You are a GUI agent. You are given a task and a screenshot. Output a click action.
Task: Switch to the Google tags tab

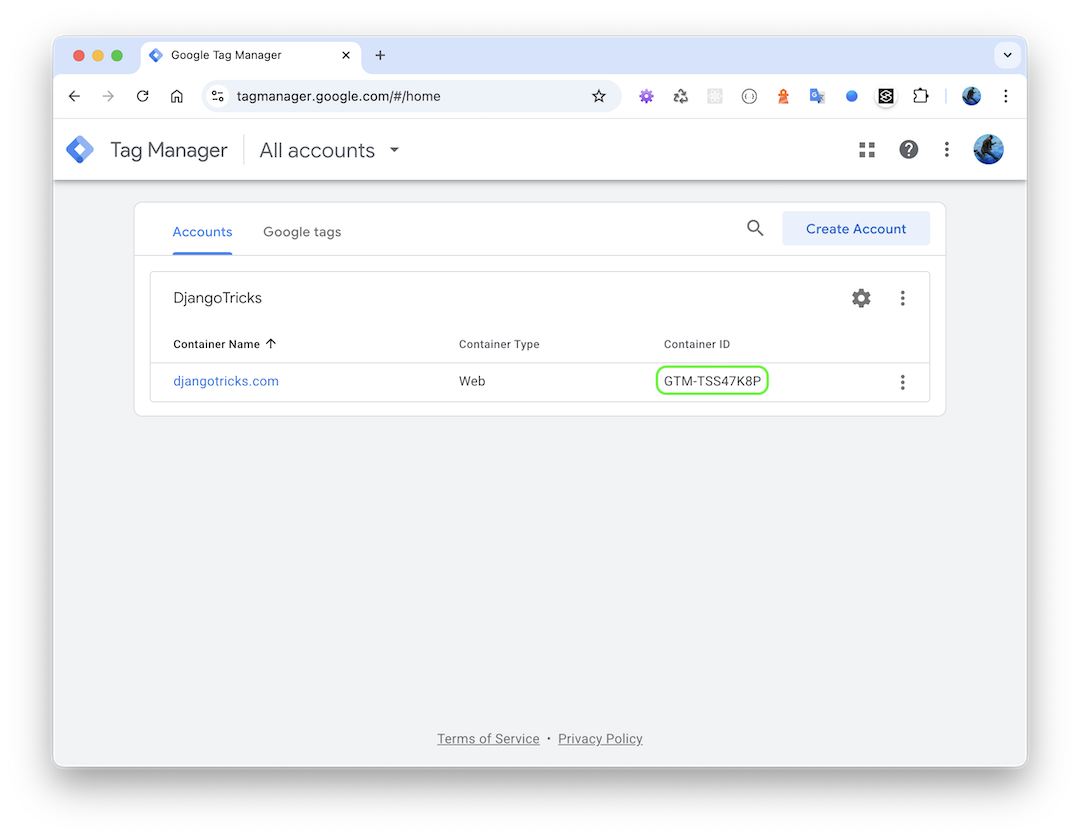coord(302,232)
